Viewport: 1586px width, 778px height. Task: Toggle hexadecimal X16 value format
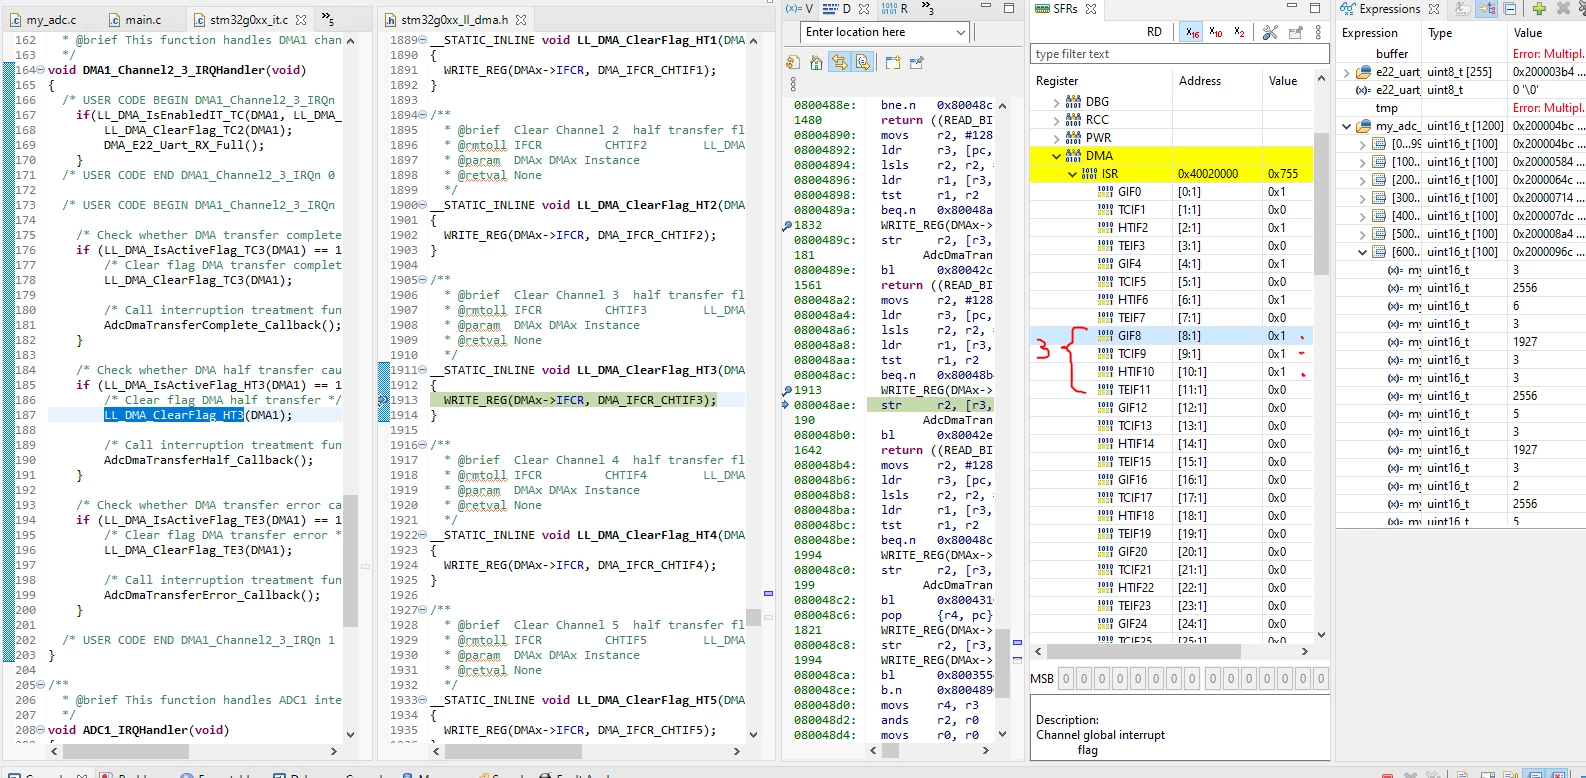[1191, 32]
